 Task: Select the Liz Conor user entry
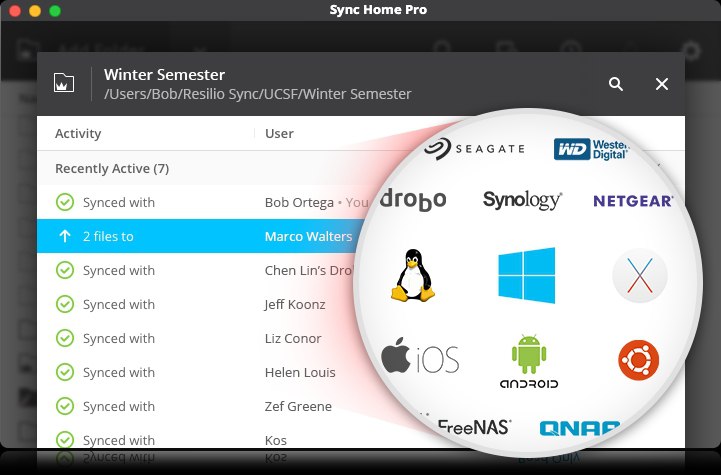coord(293,338)
